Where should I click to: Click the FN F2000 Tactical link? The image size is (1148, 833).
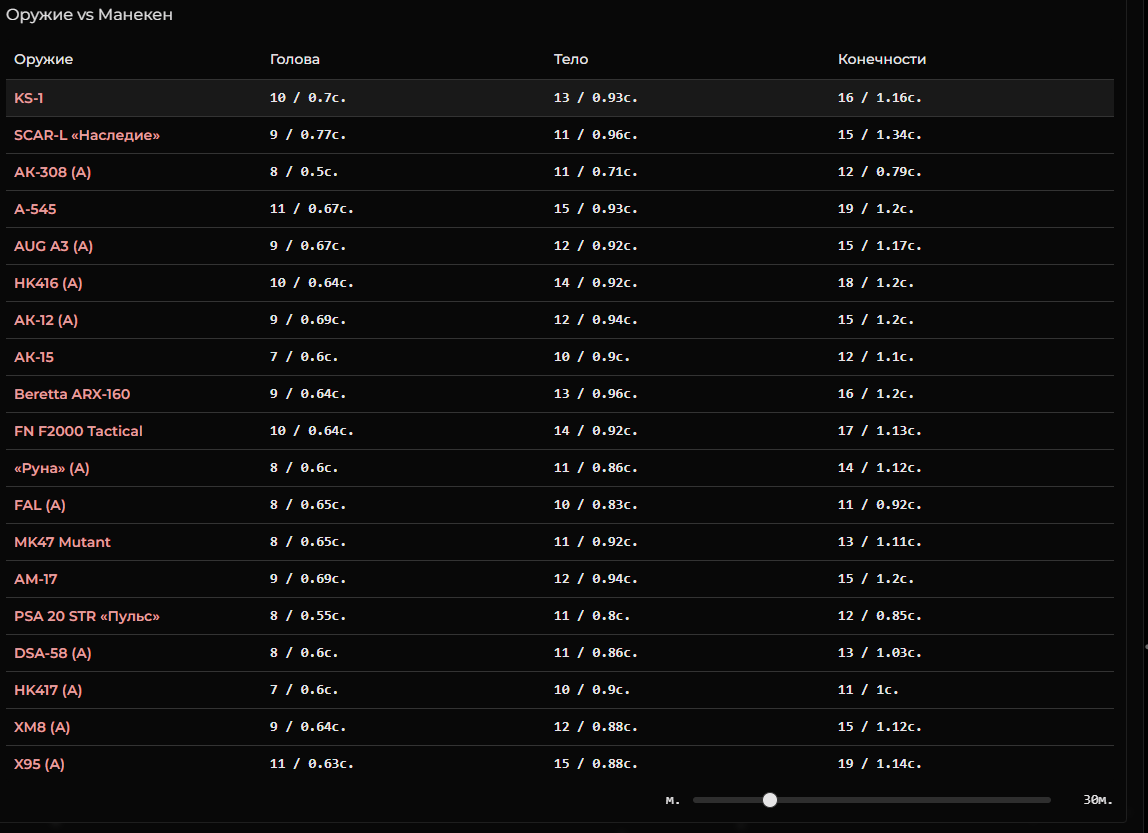[78, 431]
